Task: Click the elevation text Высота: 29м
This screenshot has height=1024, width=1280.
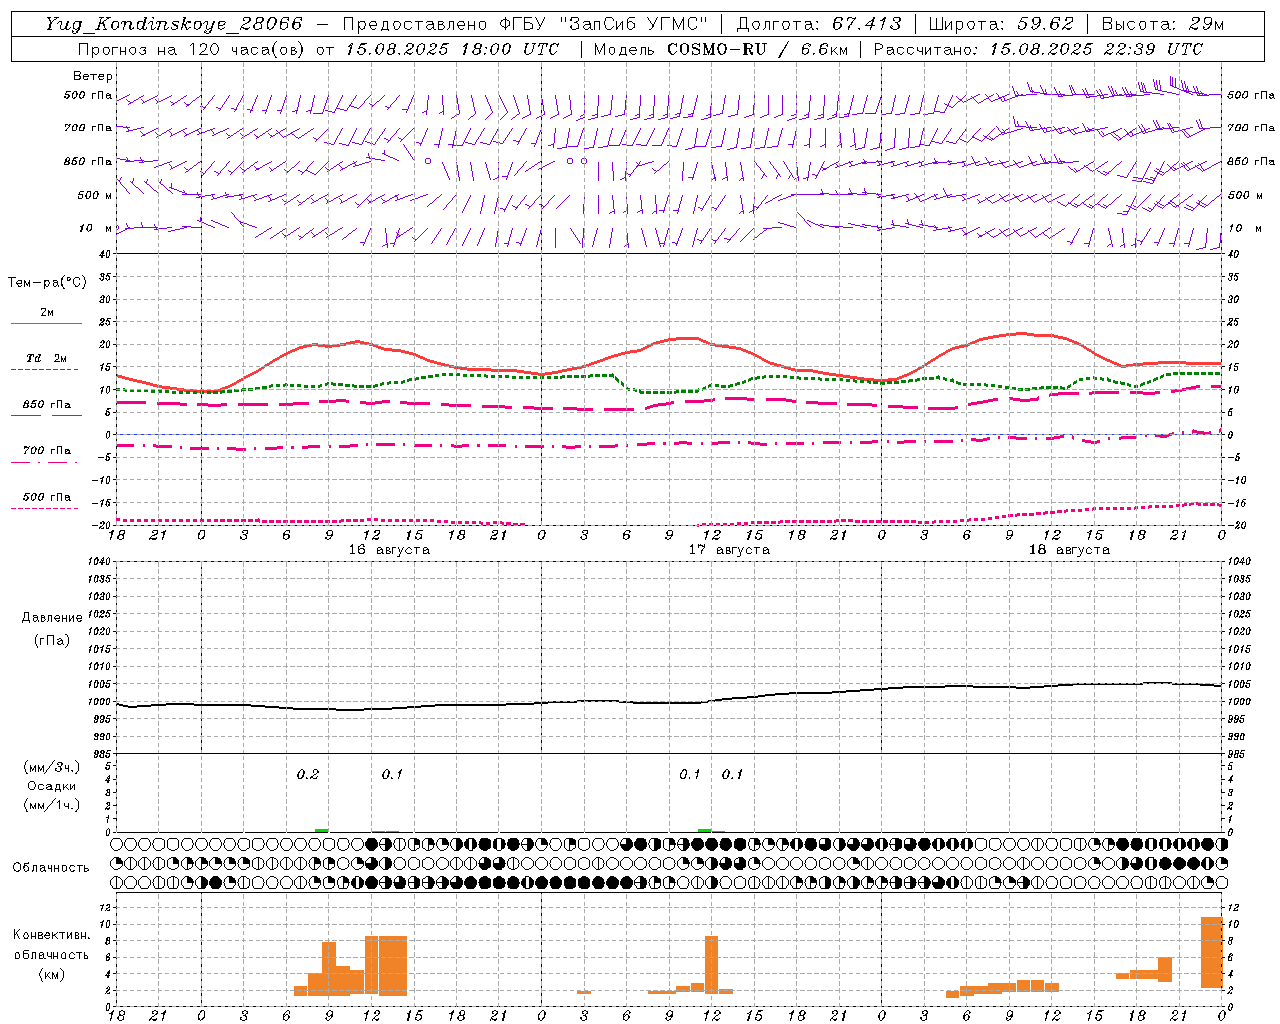Action: 1163,24
